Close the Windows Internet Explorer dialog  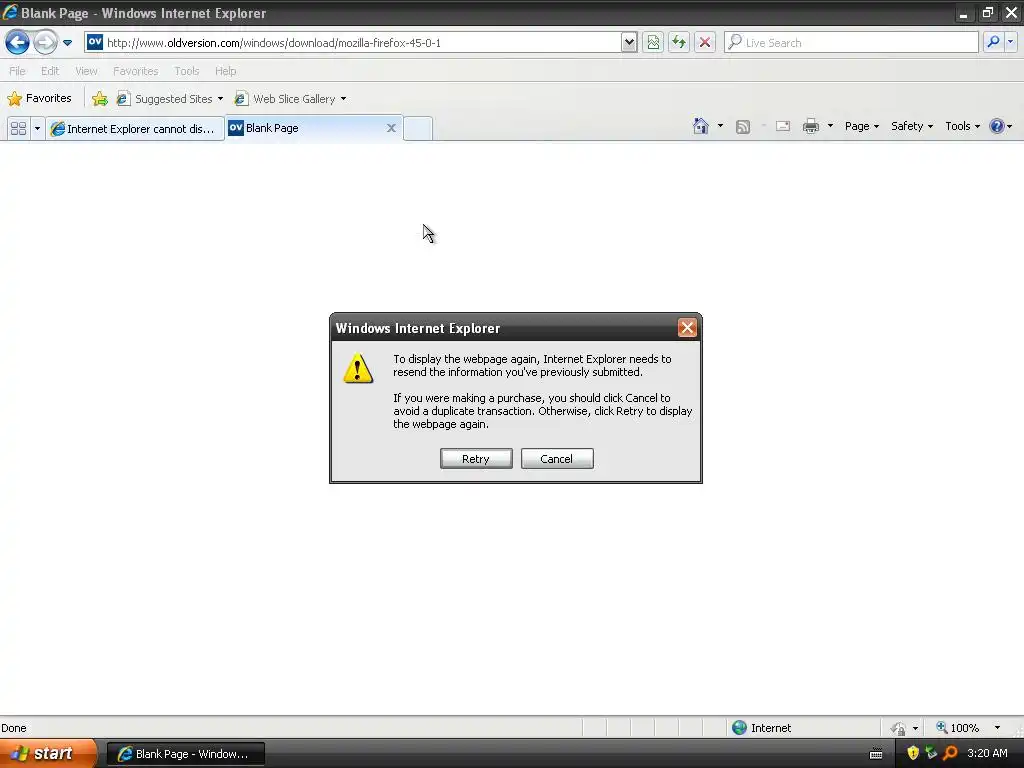pyautogui.click(x=687, y=328)
